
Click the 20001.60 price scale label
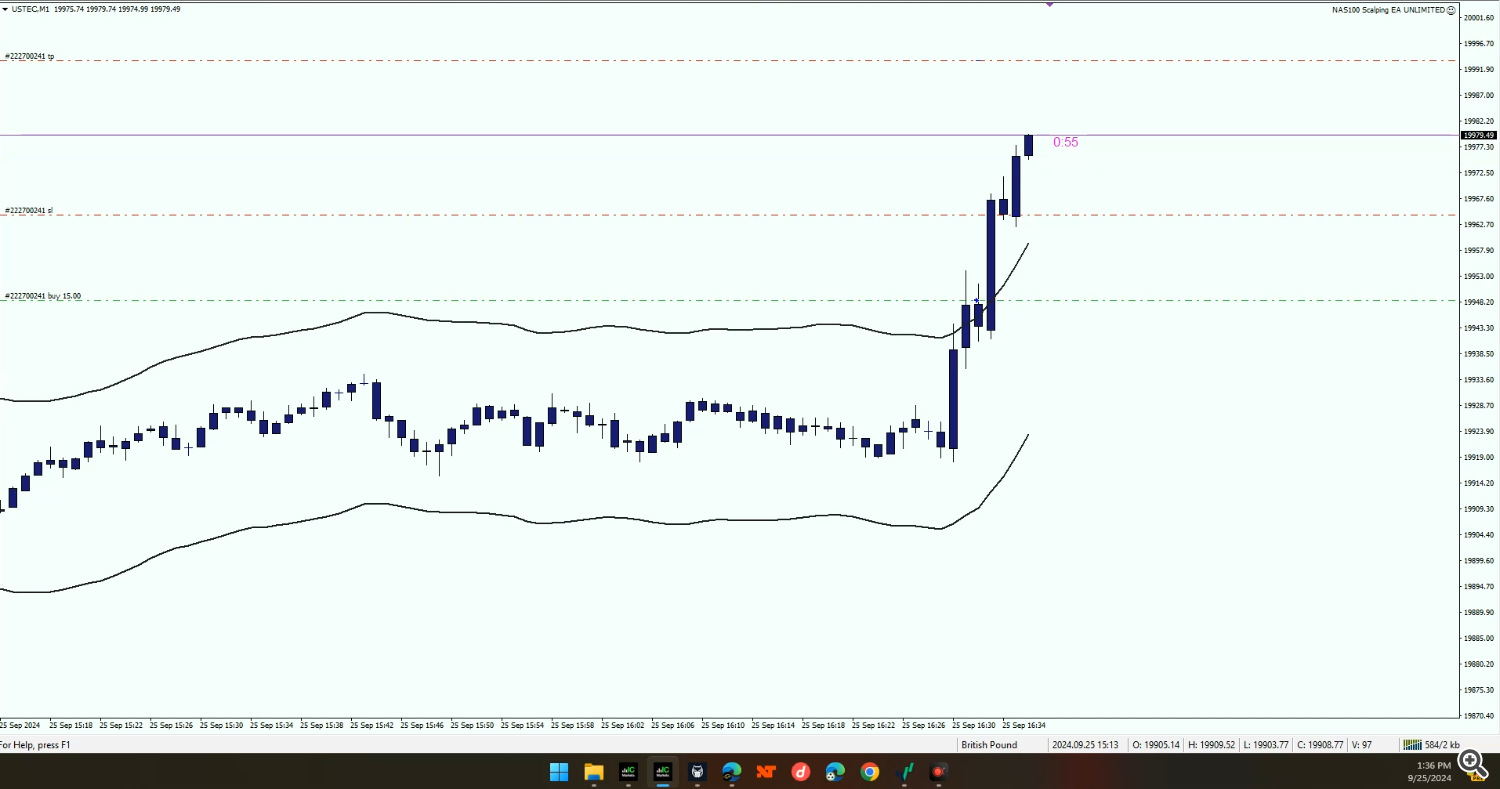click(x=1480, y=18)
